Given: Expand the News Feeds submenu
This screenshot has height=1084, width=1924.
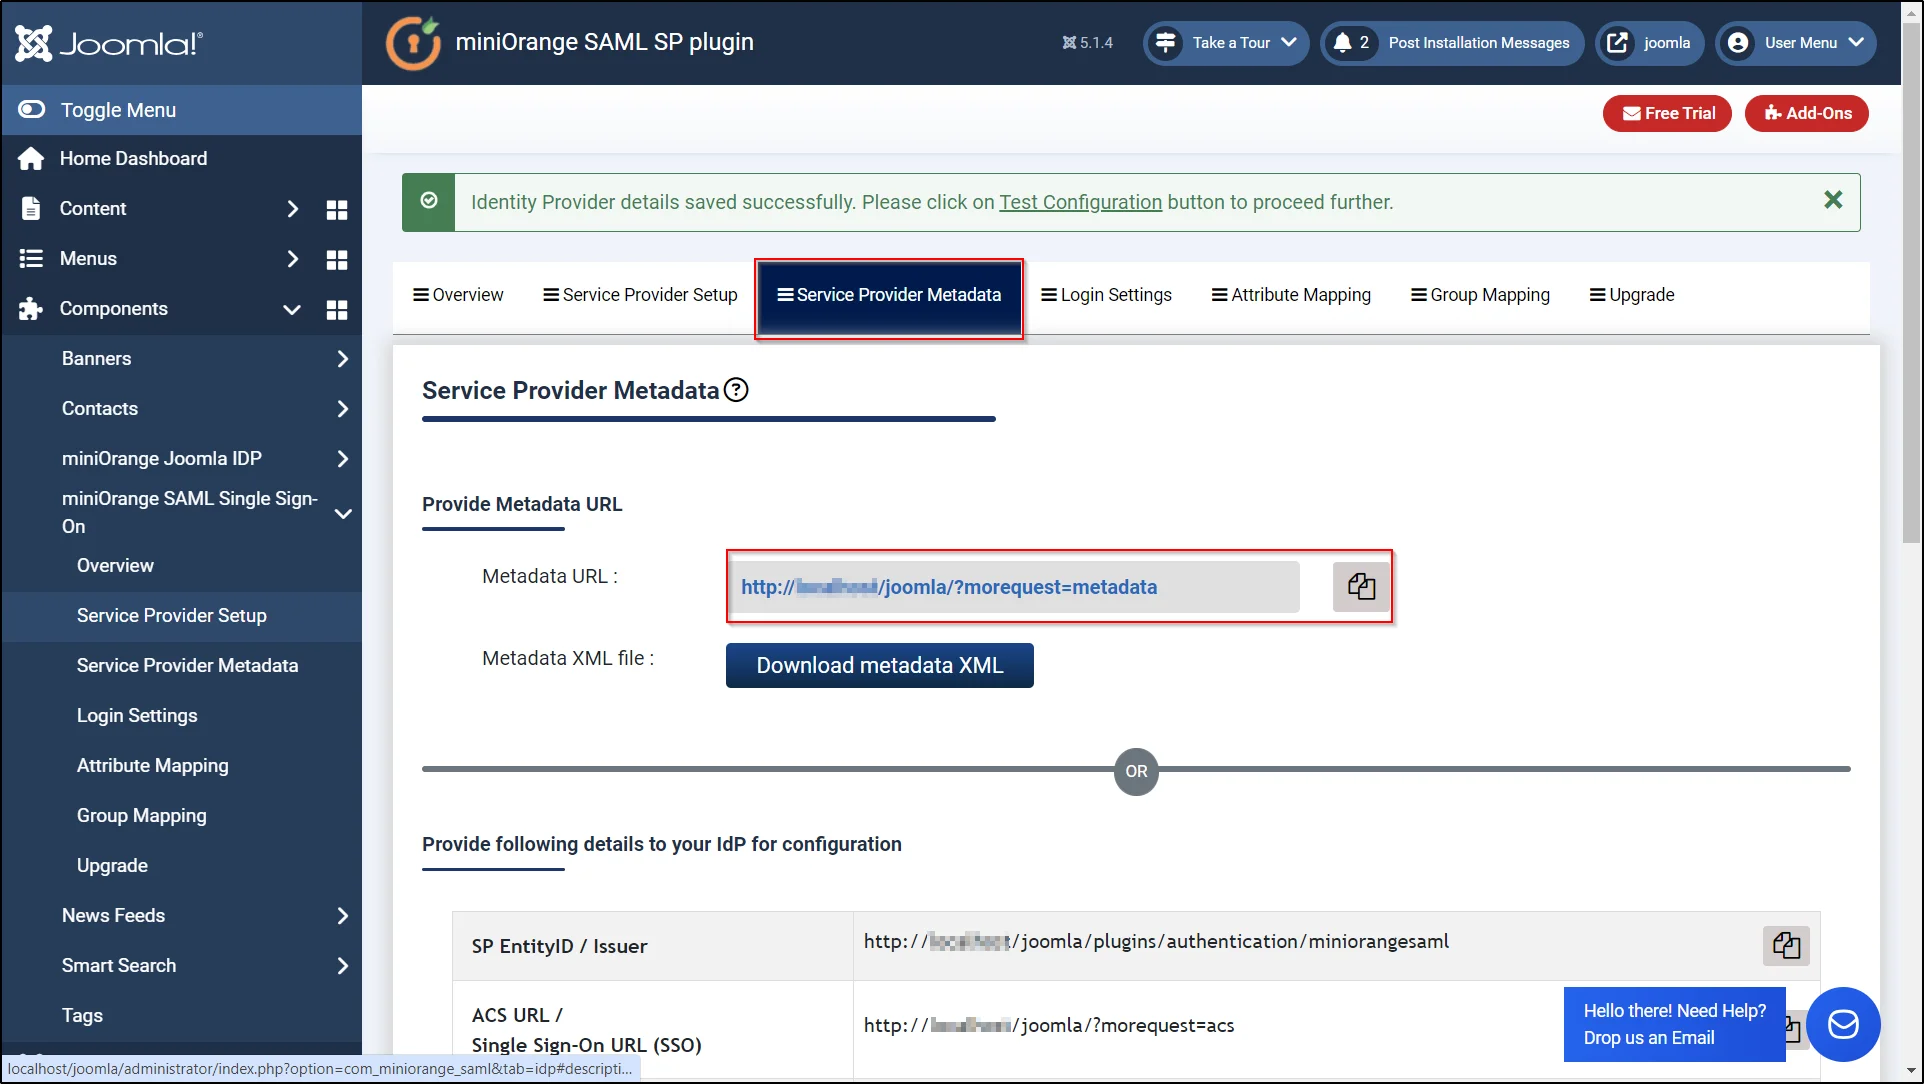Looking at the screenshot, I should pos(342,916).
